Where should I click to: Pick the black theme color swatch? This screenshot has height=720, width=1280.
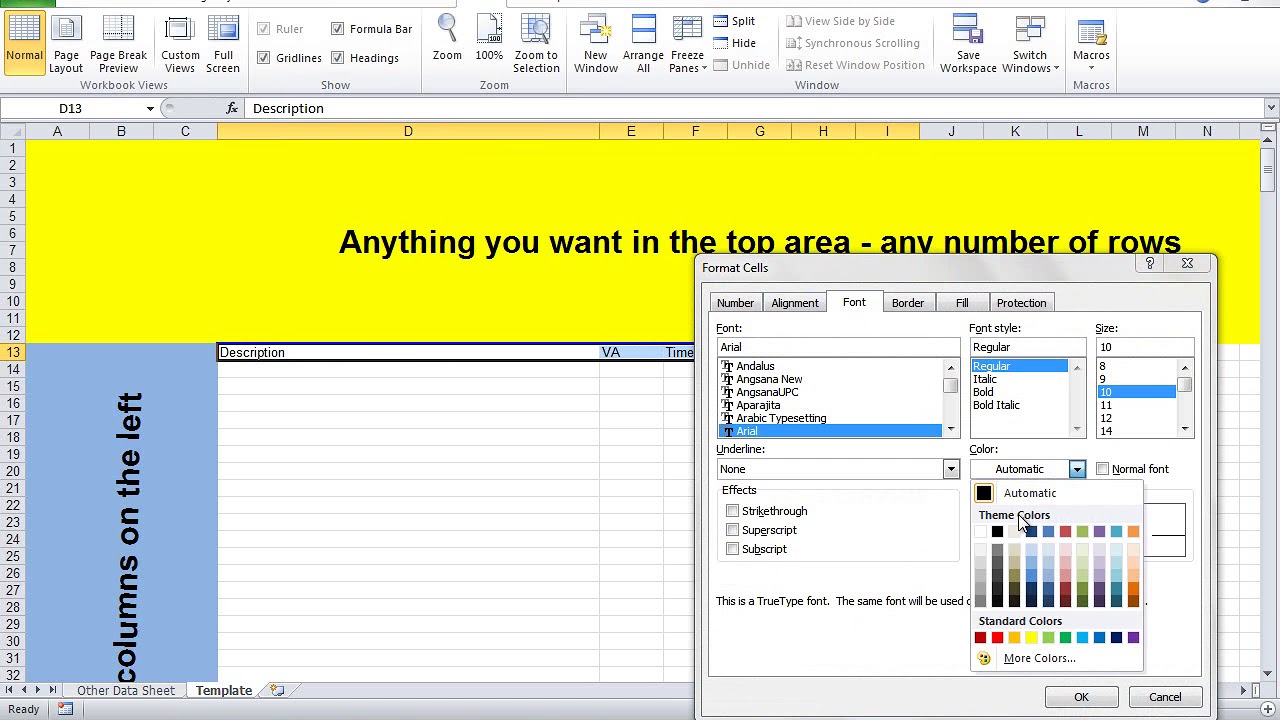(x=997, y=531)
